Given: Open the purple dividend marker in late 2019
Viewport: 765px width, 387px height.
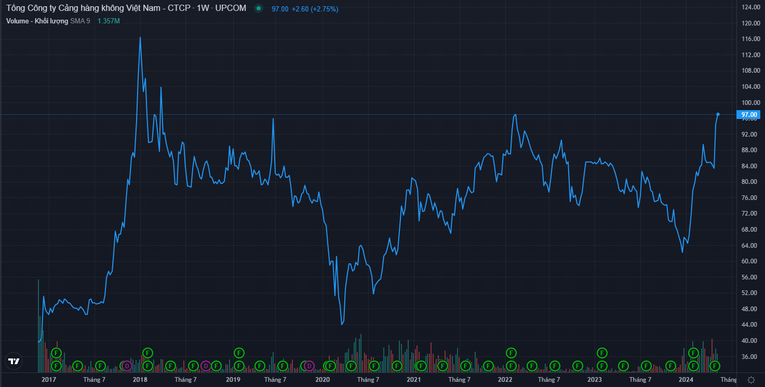Looking at the screenshot, I should [x=308, y=366].
